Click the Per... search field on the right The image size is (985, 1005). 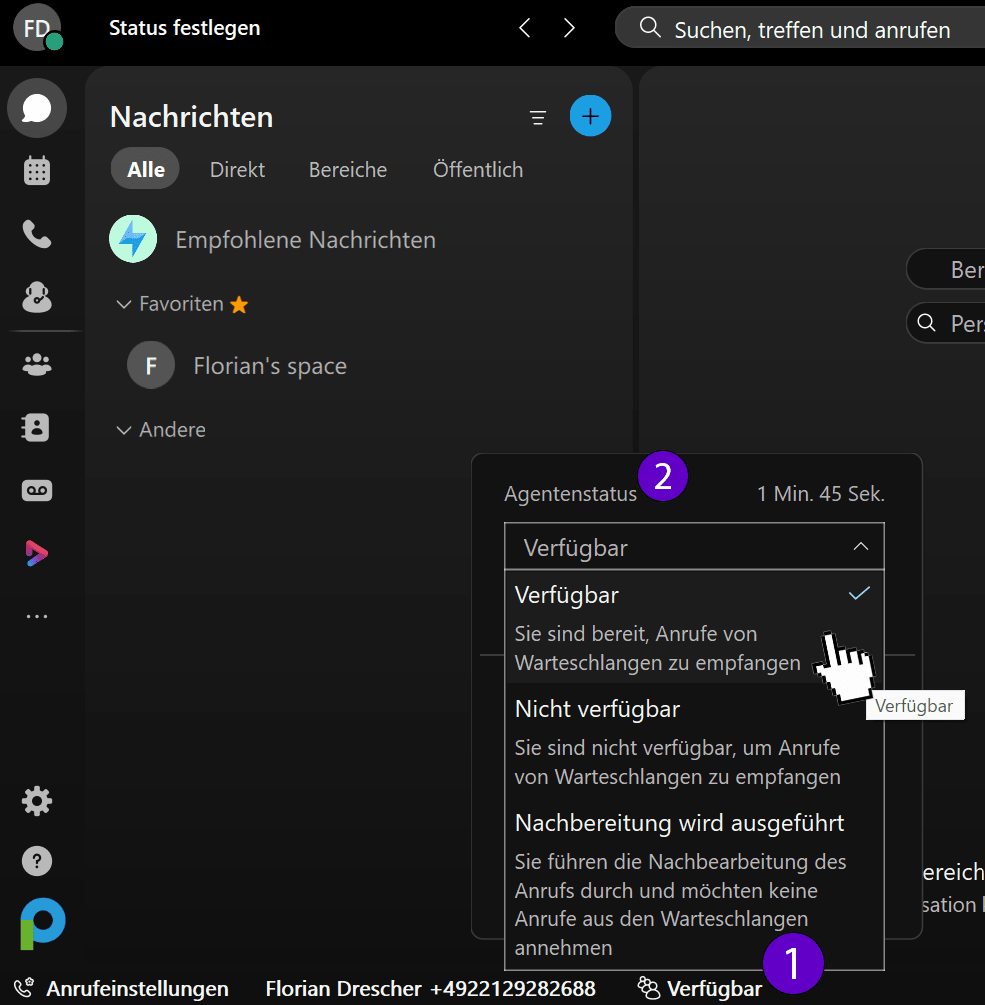tap(946, 322)
